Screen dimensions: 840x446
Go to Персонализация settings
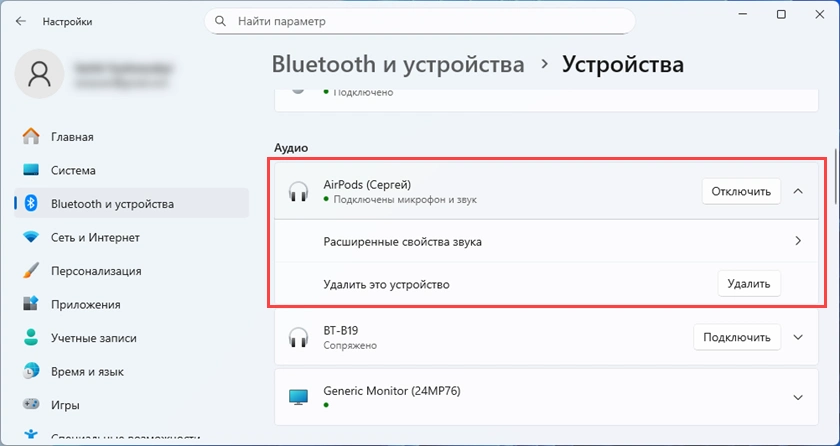pyautogui.click(x=95, y=271)
